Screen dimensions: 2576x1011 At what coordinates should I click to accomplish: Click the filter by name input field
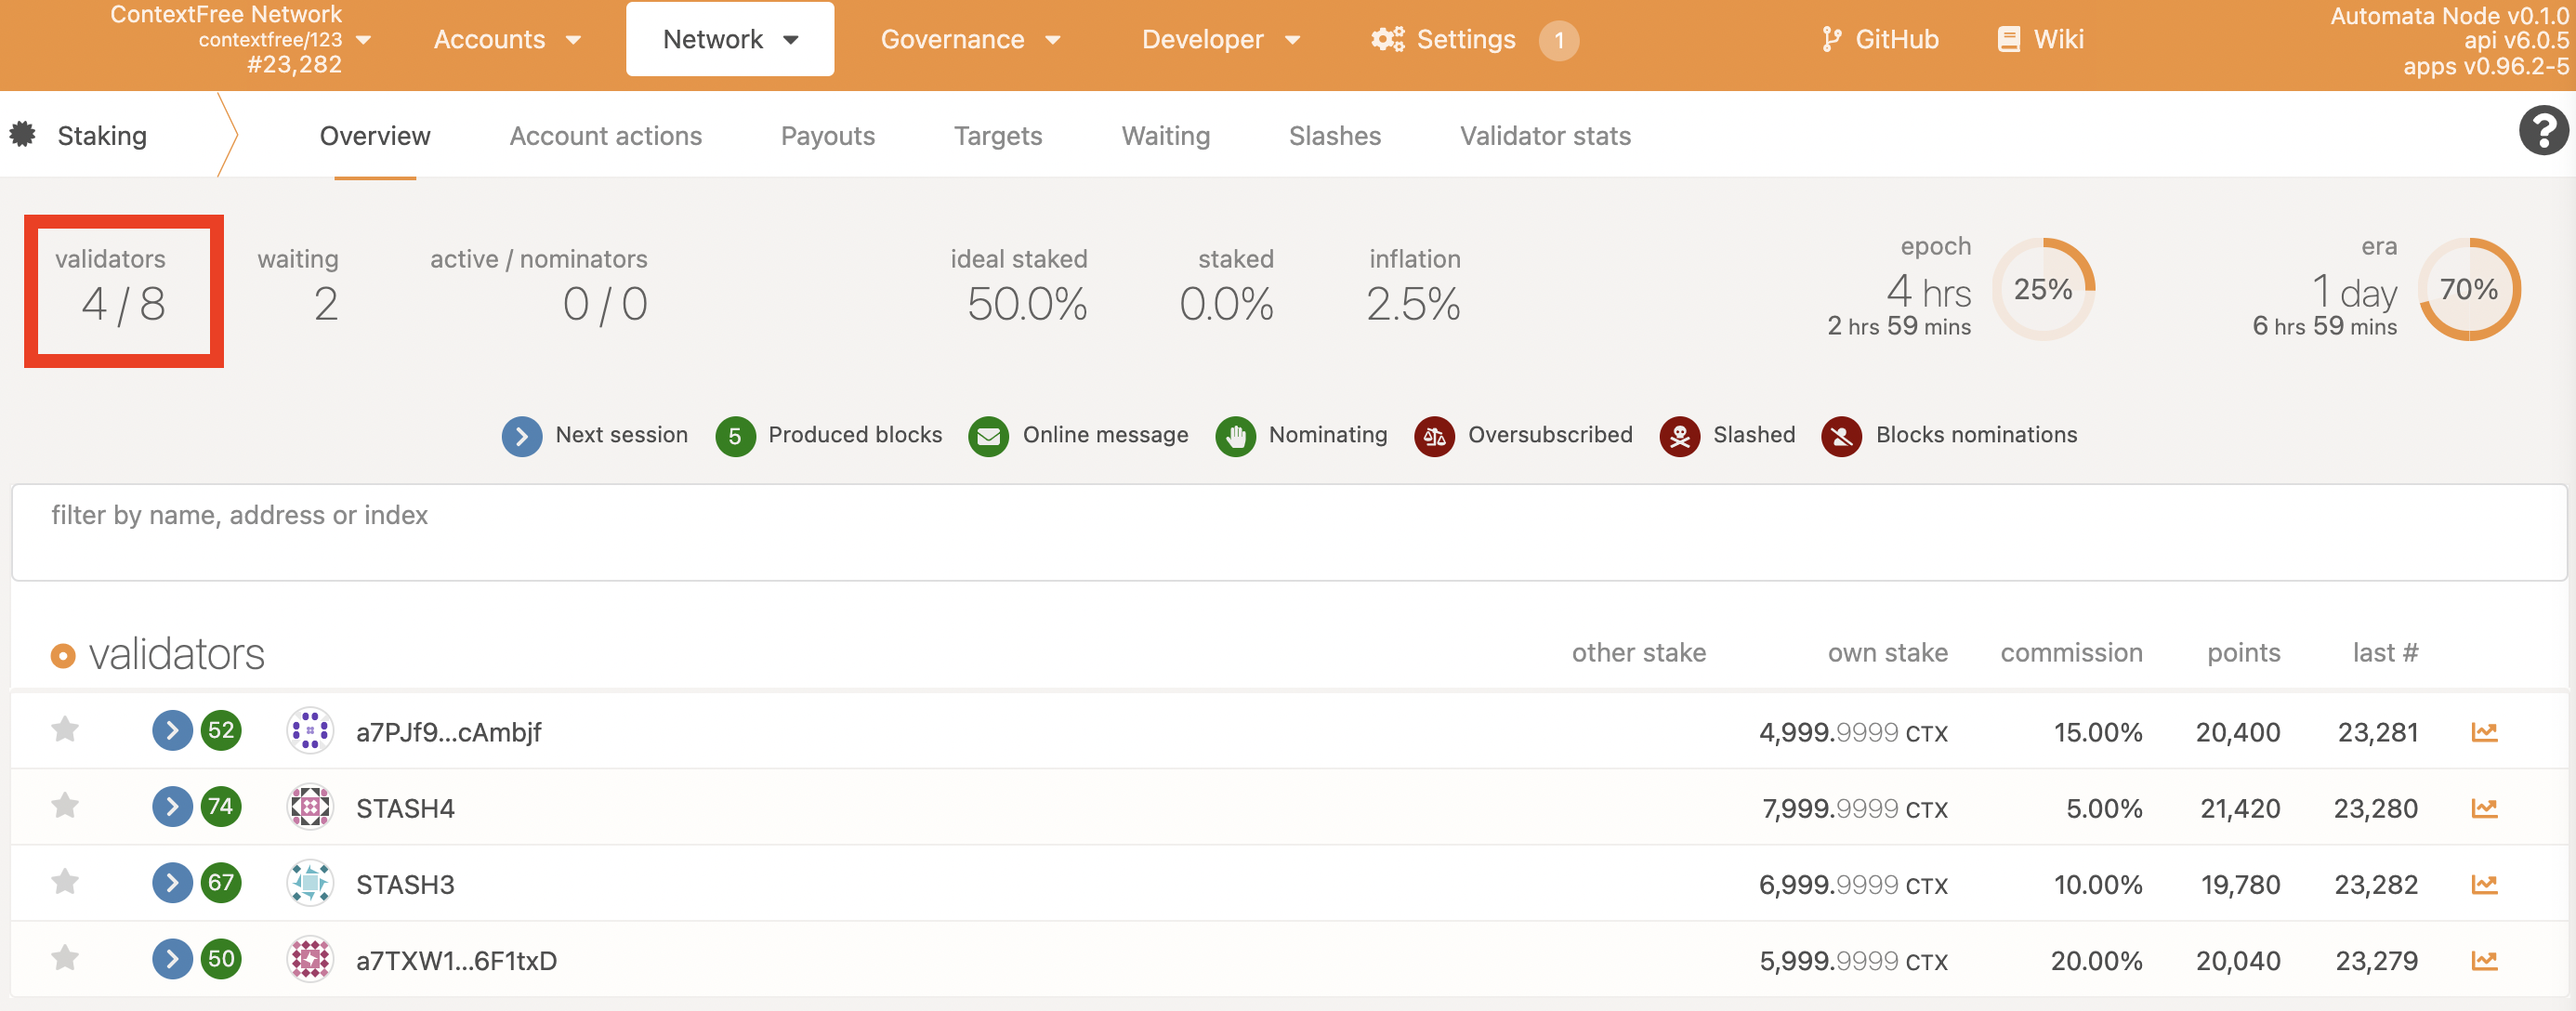(1289, 532)
